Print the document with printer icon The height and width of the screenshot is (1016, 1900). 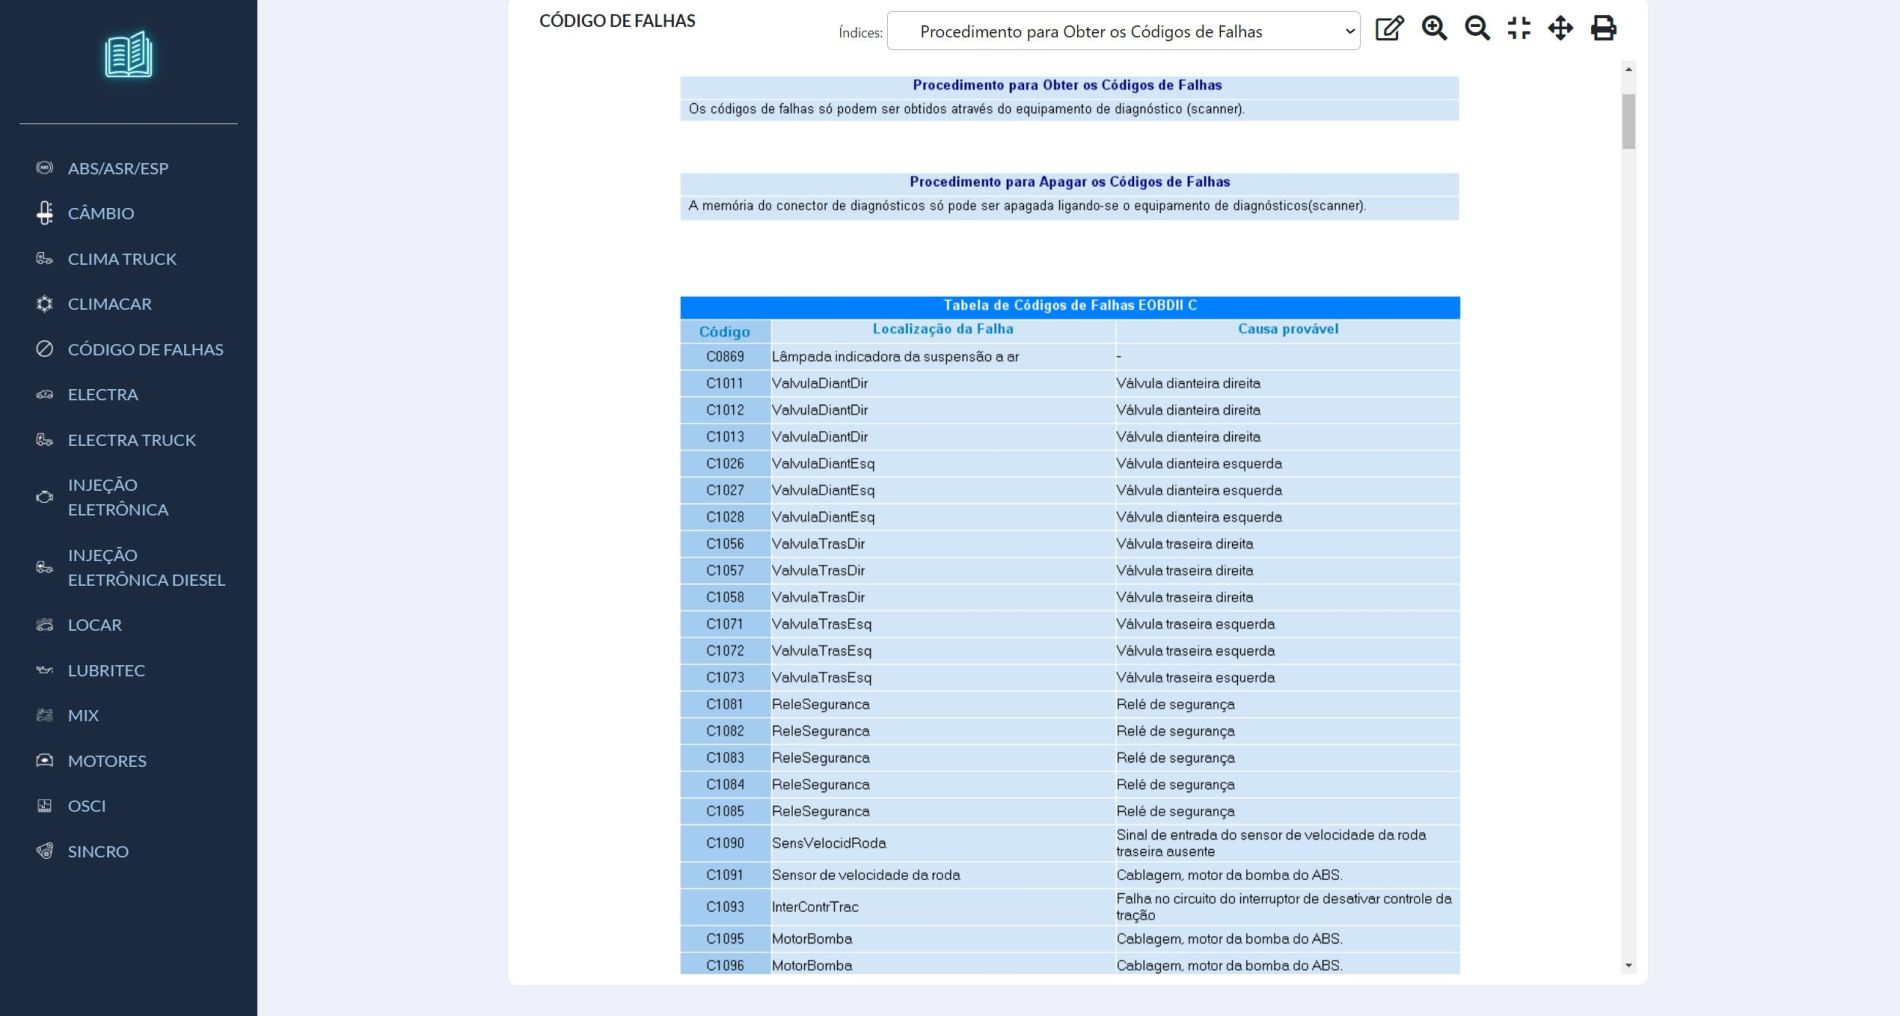1603,29
